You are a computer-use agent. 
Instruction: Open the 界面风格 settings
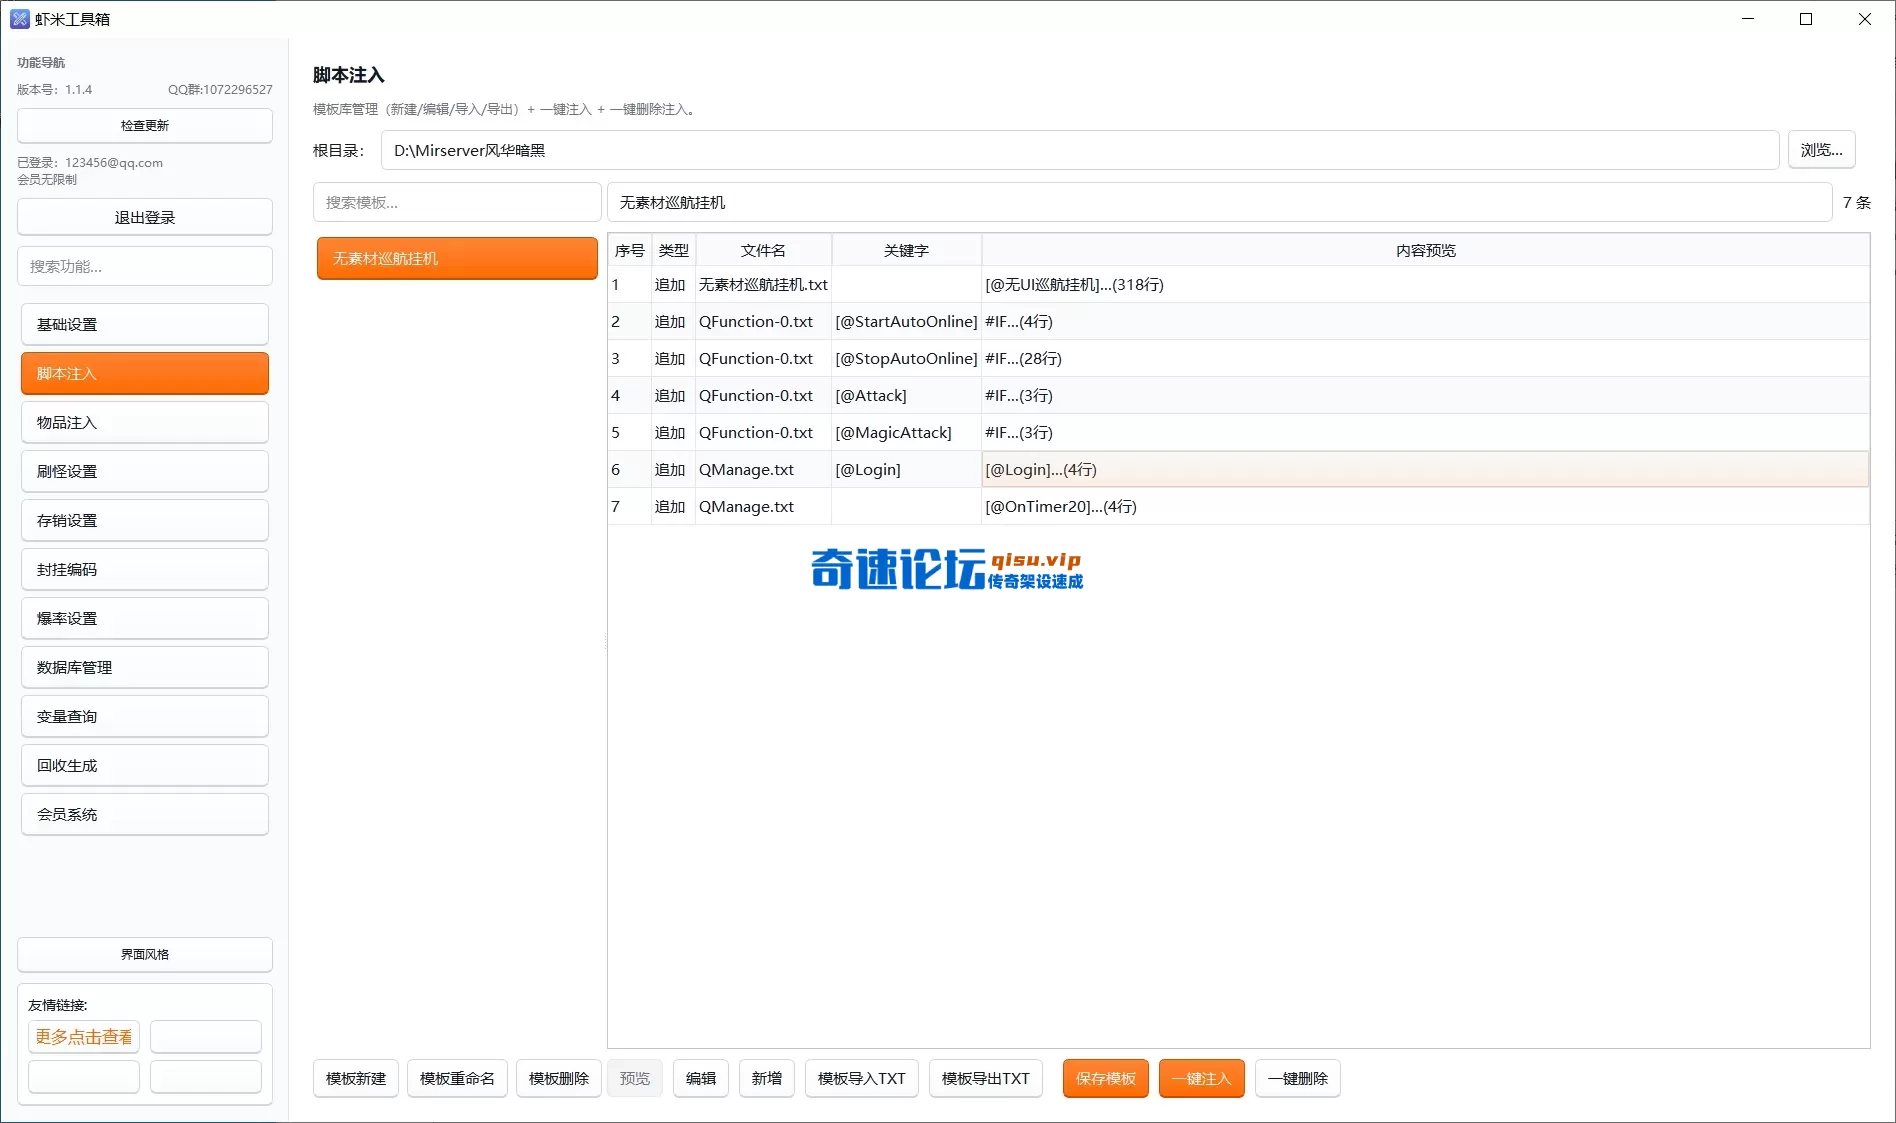[x=144, y=954]
